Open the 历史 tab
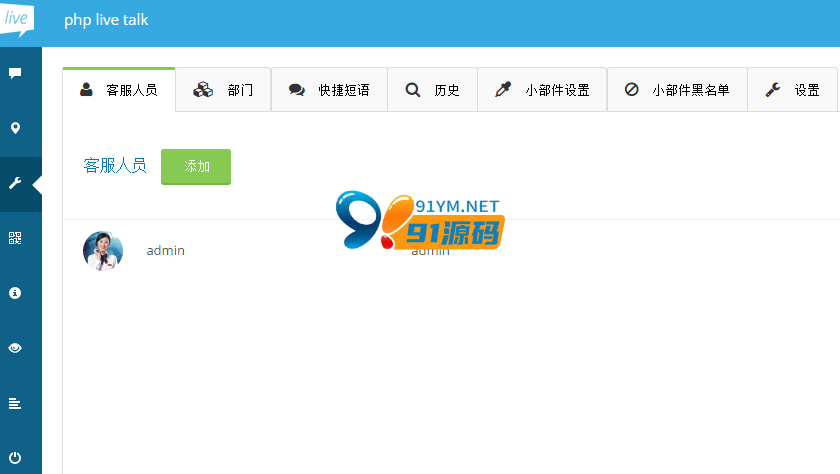Image resolution: width=840 pixels, height=474 pixels. tap(432, 90)
